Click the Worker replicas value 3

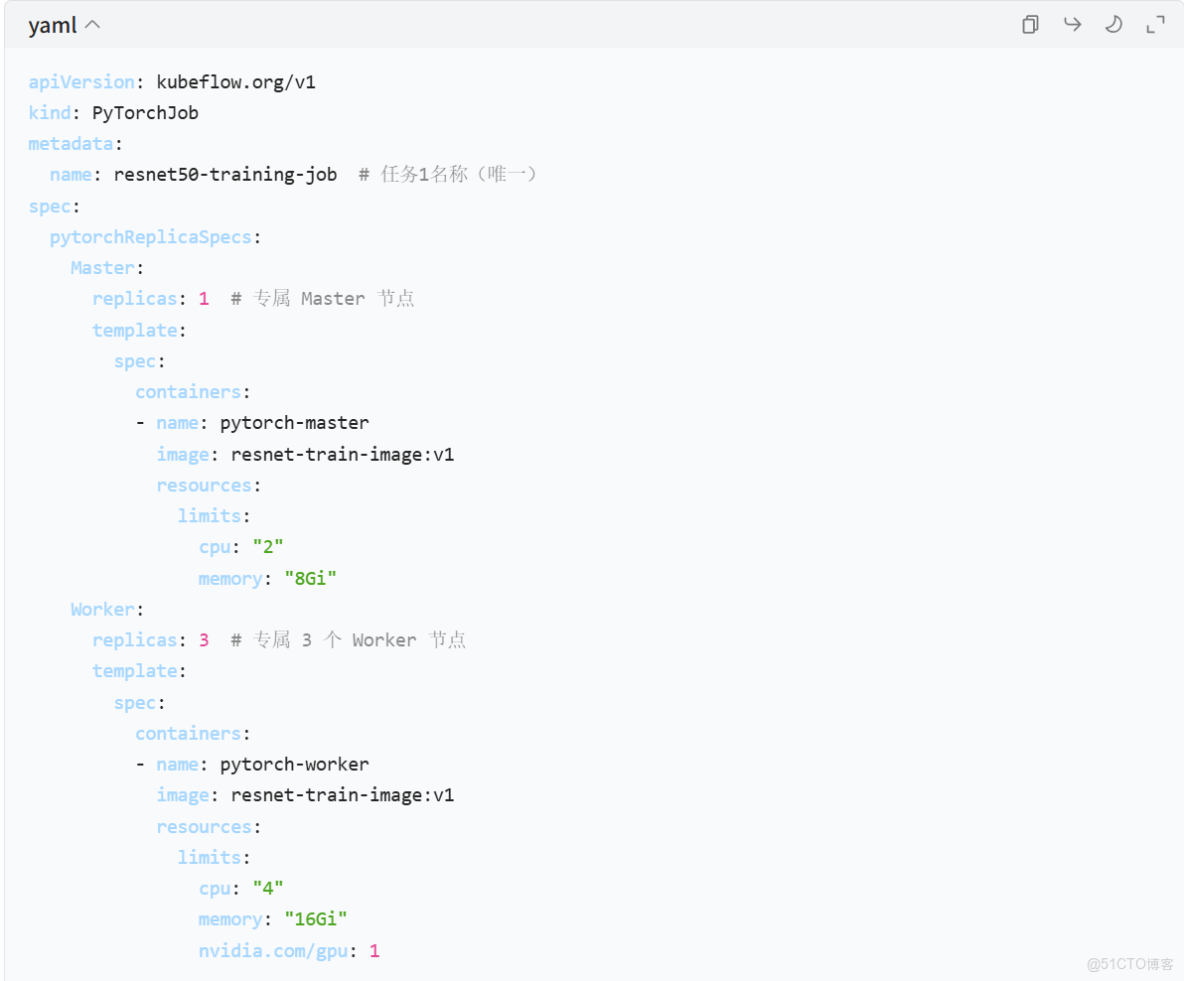pyautogui.click(x=204, y=640)
